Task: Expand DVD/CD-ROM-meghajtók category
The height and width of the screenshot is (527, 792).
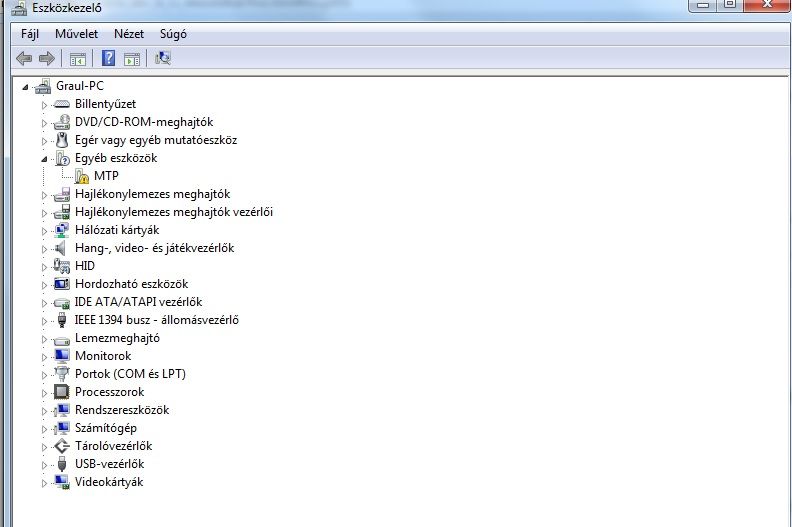Action: pos(44,123)
